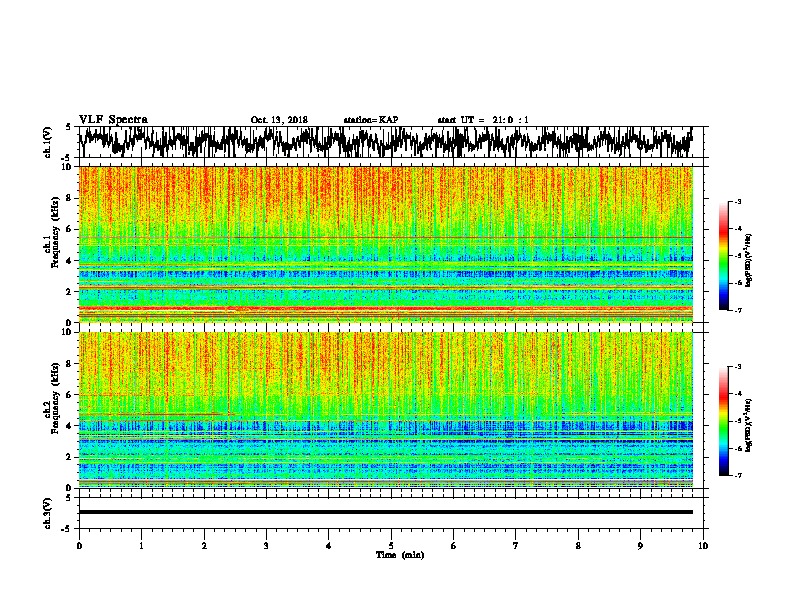
Task: Click the ch.1 "Frequency (kHz)" axis label
Action: 56,233
